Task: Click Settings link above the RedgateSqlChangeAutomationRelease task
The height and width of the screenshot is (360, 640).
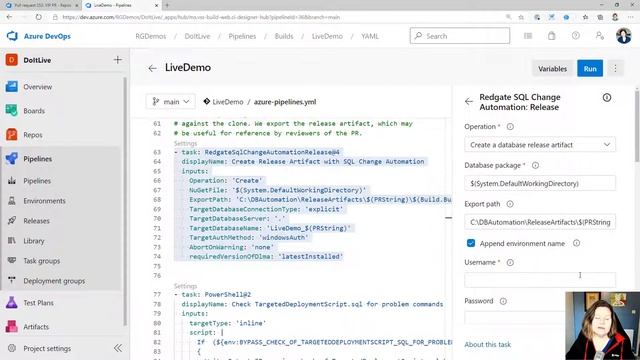Action: 185,143
